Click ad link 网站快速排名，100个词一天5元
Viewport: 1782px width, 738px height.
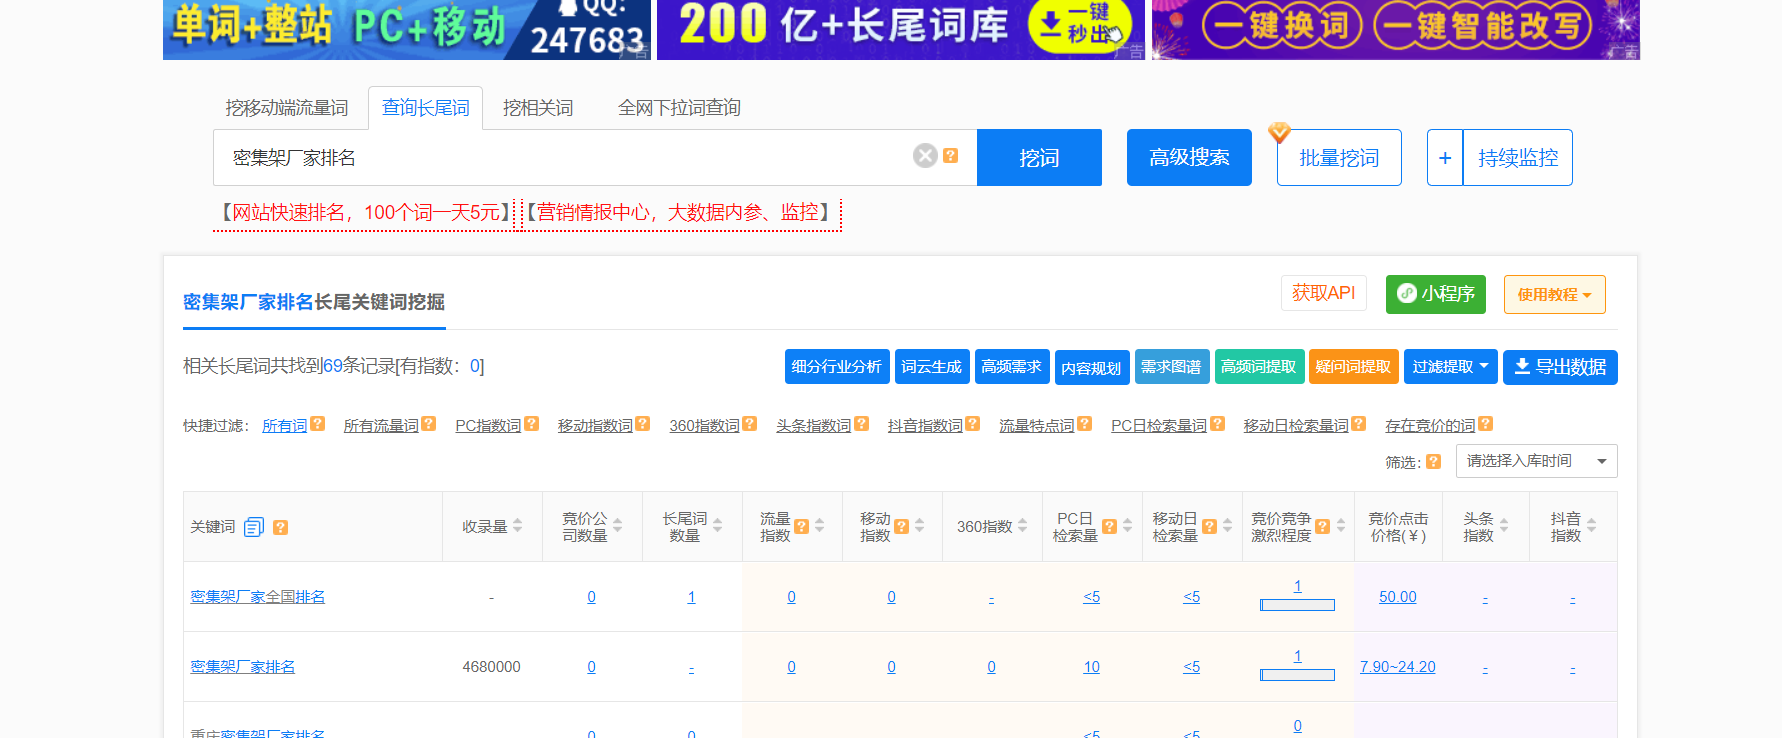(364, 212)
